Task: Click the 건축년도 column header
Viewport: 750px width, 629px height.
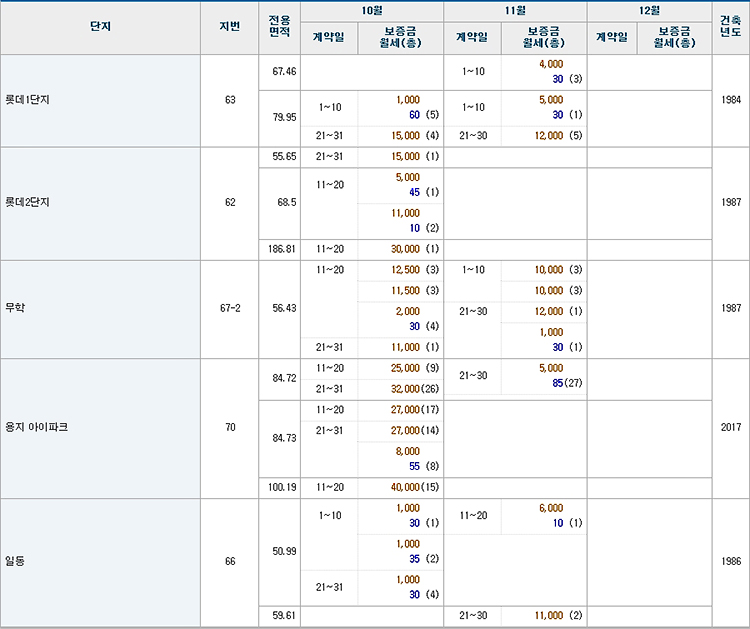Action: (730, 27)
